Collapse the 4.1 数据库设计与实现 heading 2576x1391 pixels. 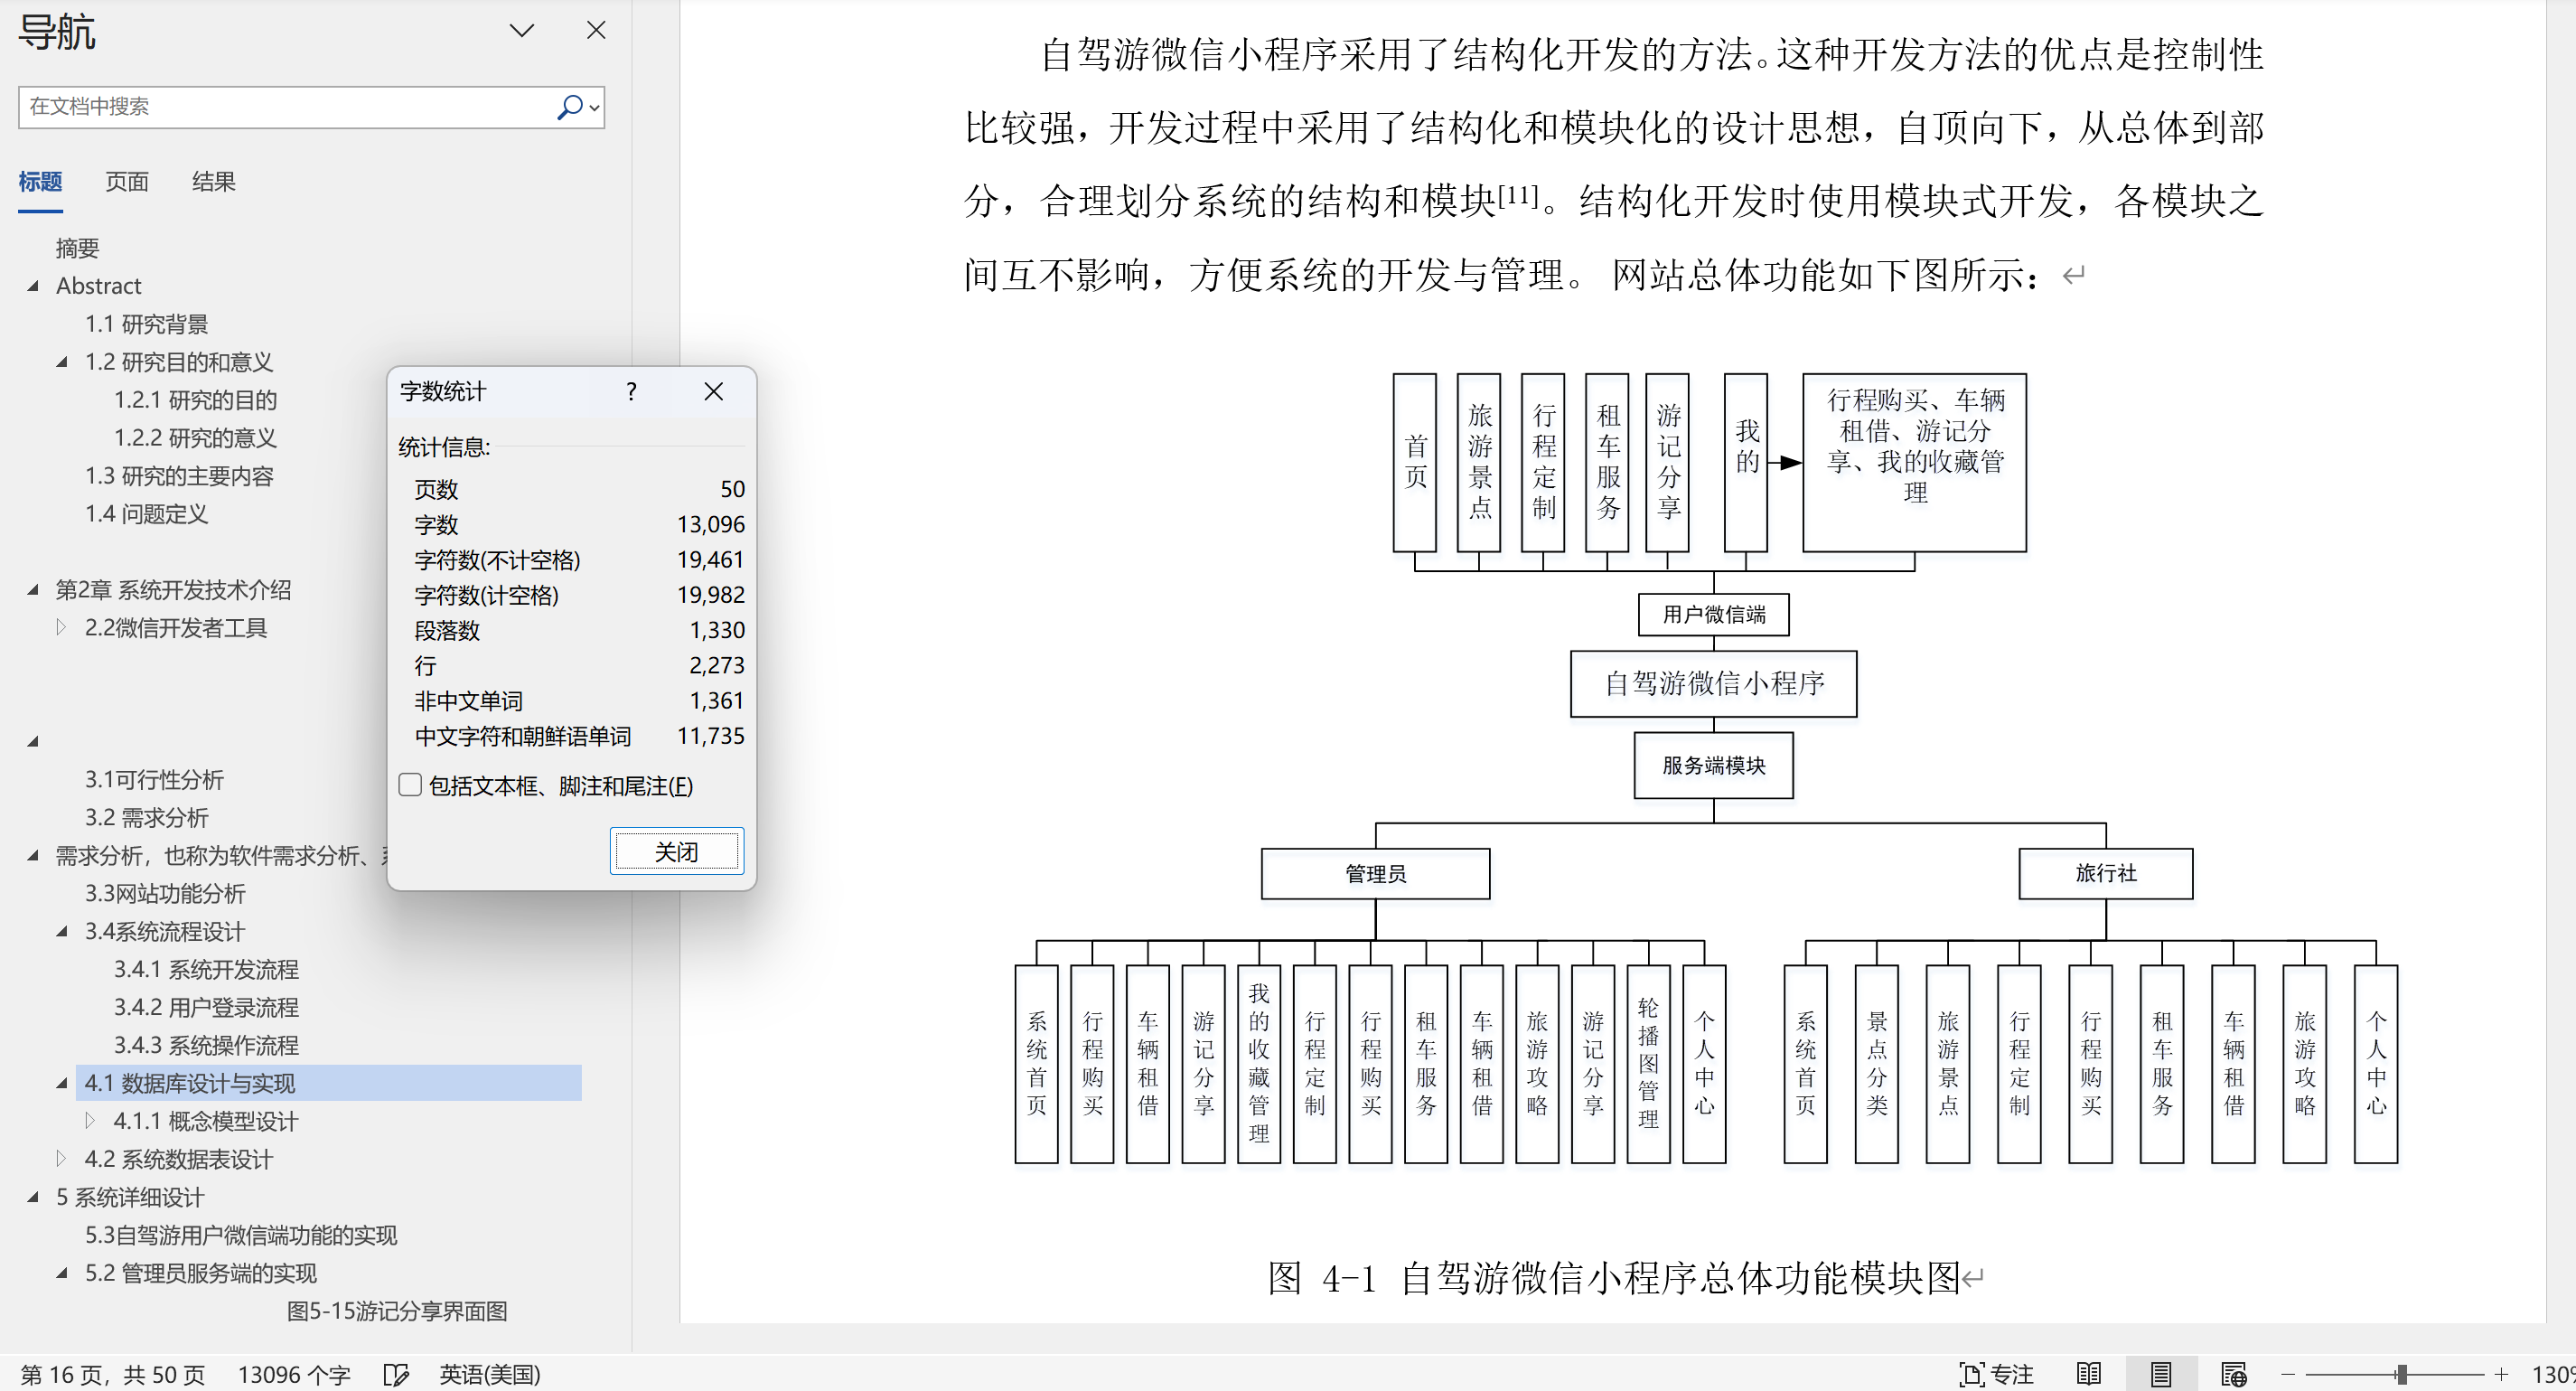(62, 1083)
